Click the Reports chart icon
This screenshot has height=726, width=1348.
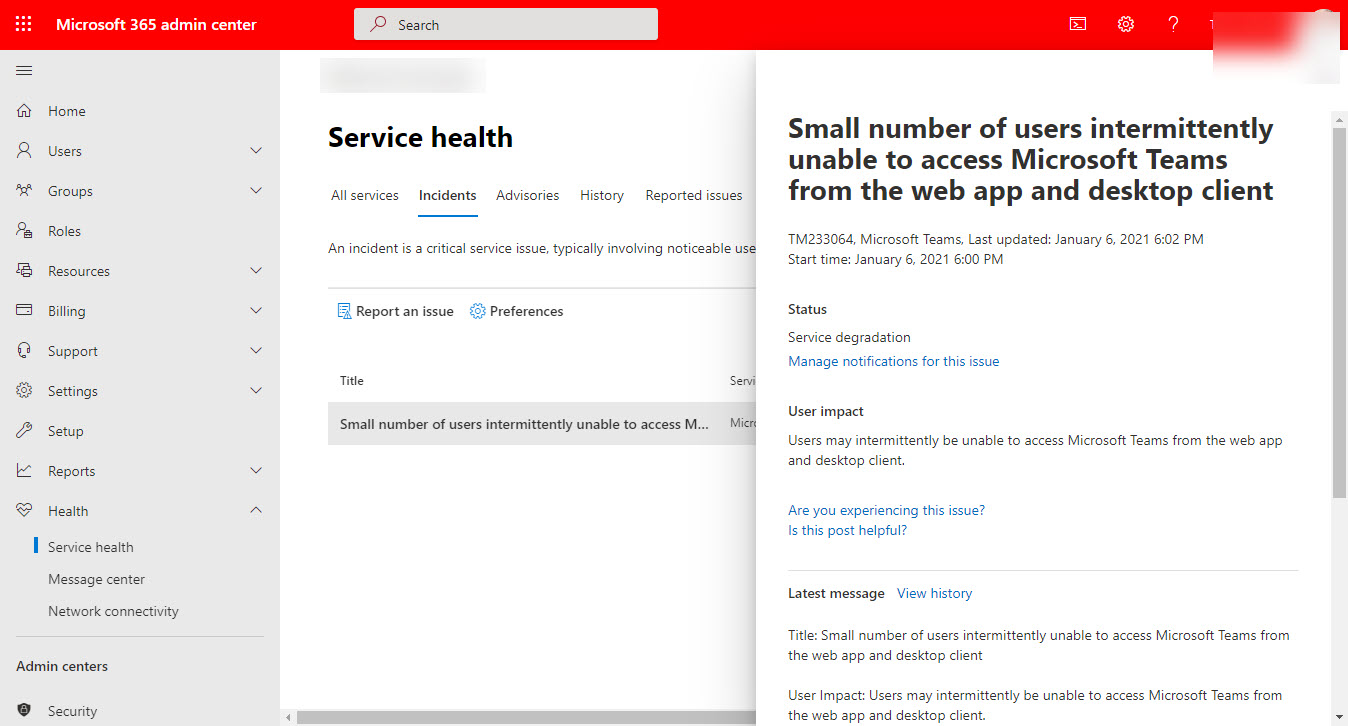pos(25,471)
